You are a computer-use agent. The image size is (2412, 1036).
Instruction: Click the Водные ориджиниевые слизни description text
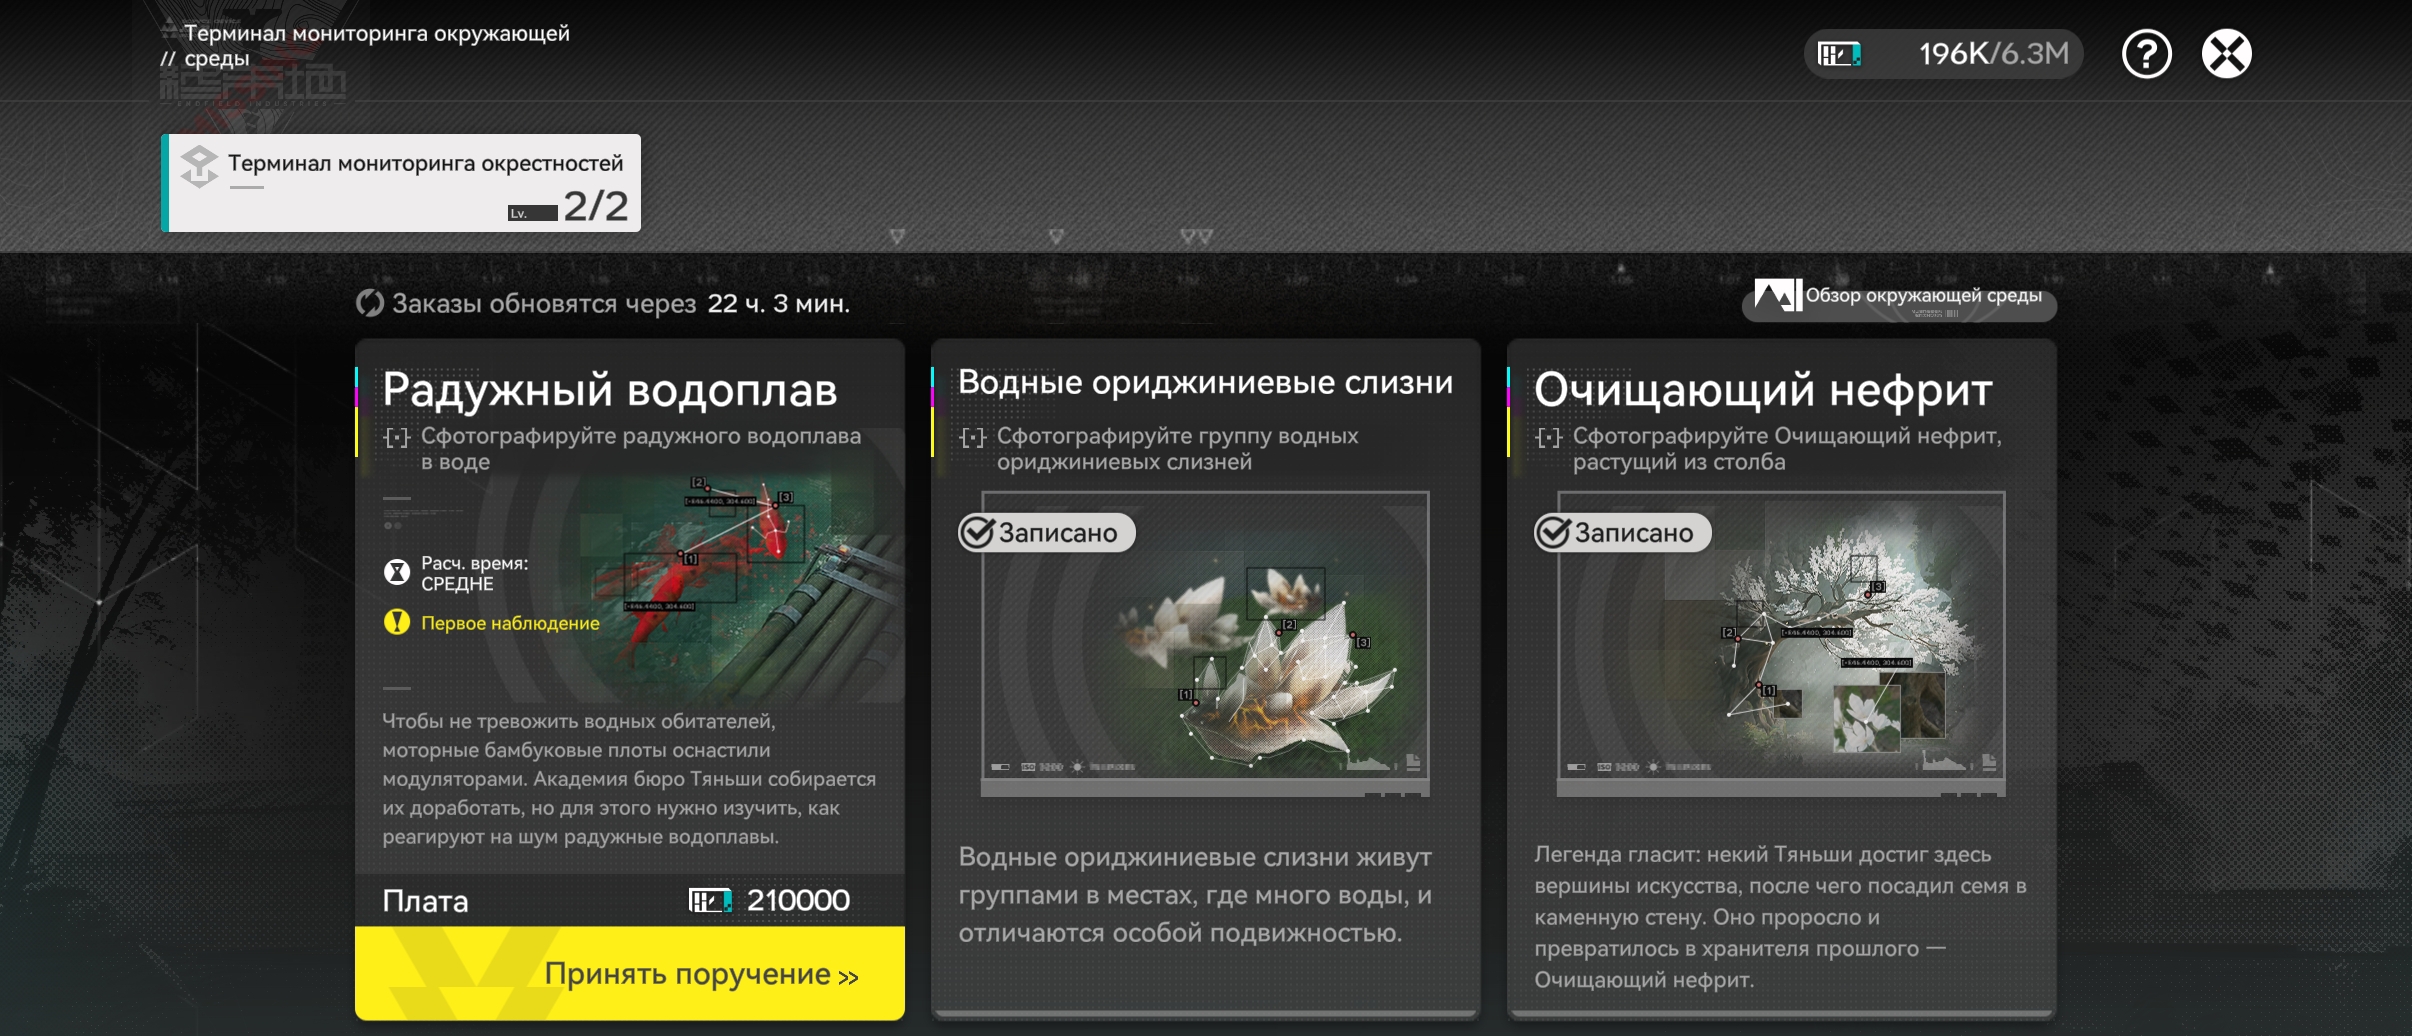point(1196,895)
